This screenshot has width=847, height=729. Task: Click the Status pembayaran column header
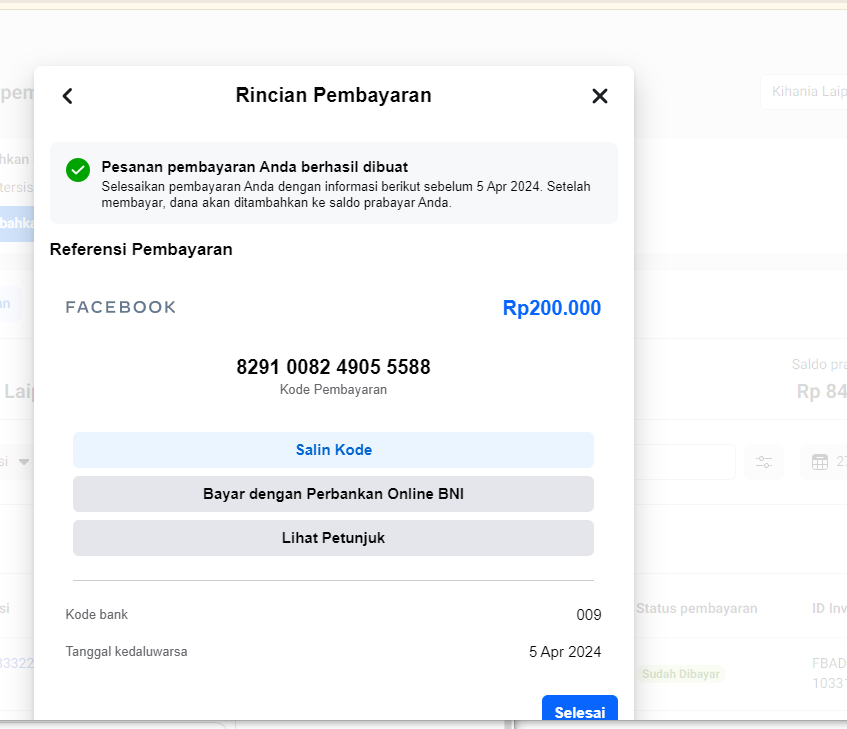coord(696,609)
